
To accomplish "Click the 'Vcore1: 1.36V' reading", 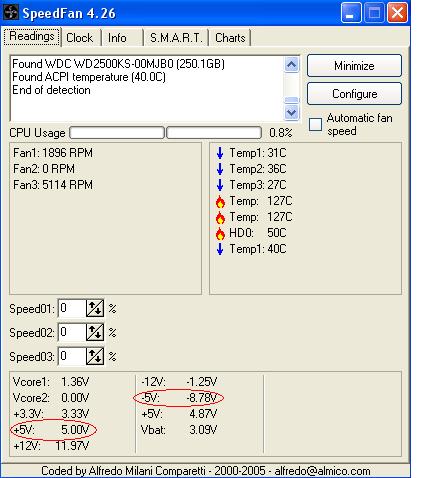I will pos(51,382).
